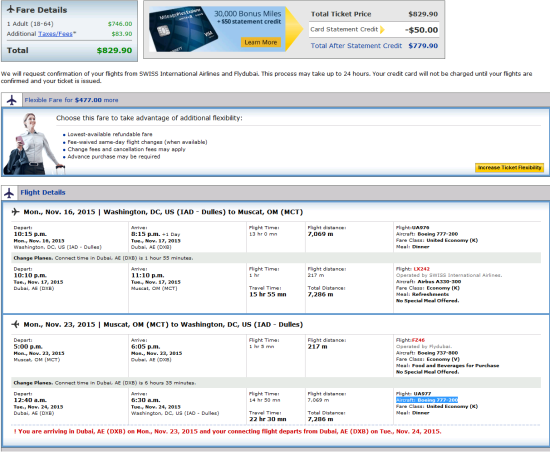Click the 30,000 Bonus Miles banner text
The height and width of the screenshot is (452, 550).
pyautogui.click(x=248, y=14)
